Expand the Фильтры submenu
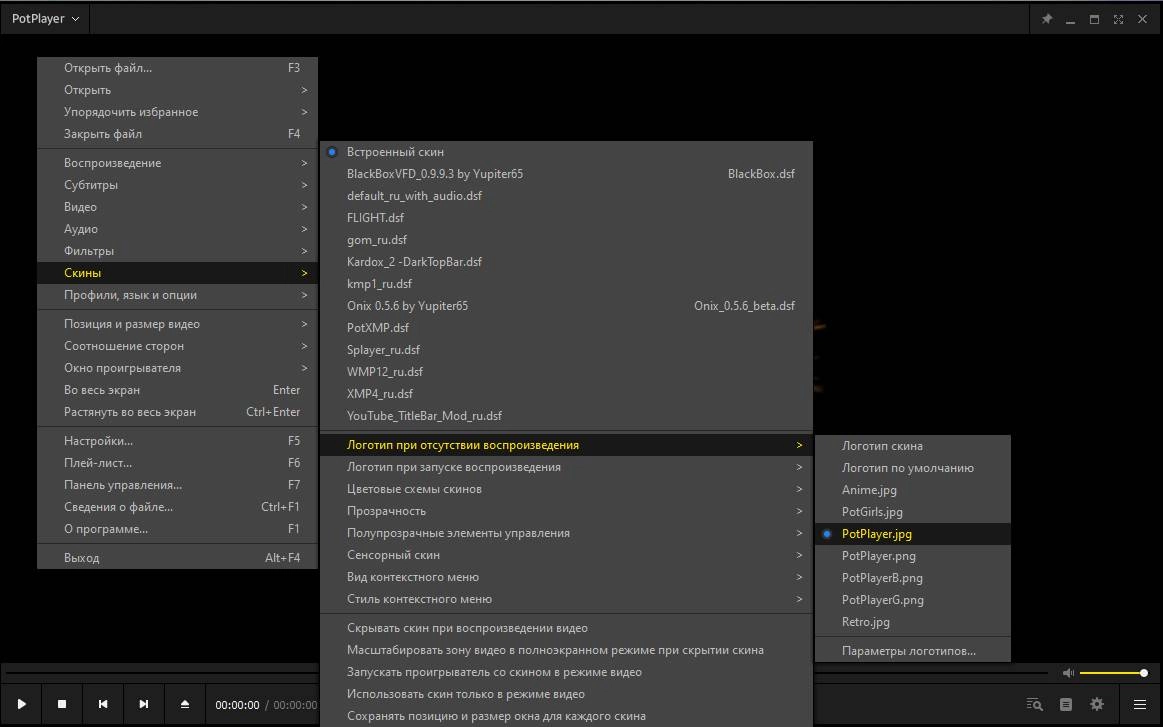 (x=177, y=251)
